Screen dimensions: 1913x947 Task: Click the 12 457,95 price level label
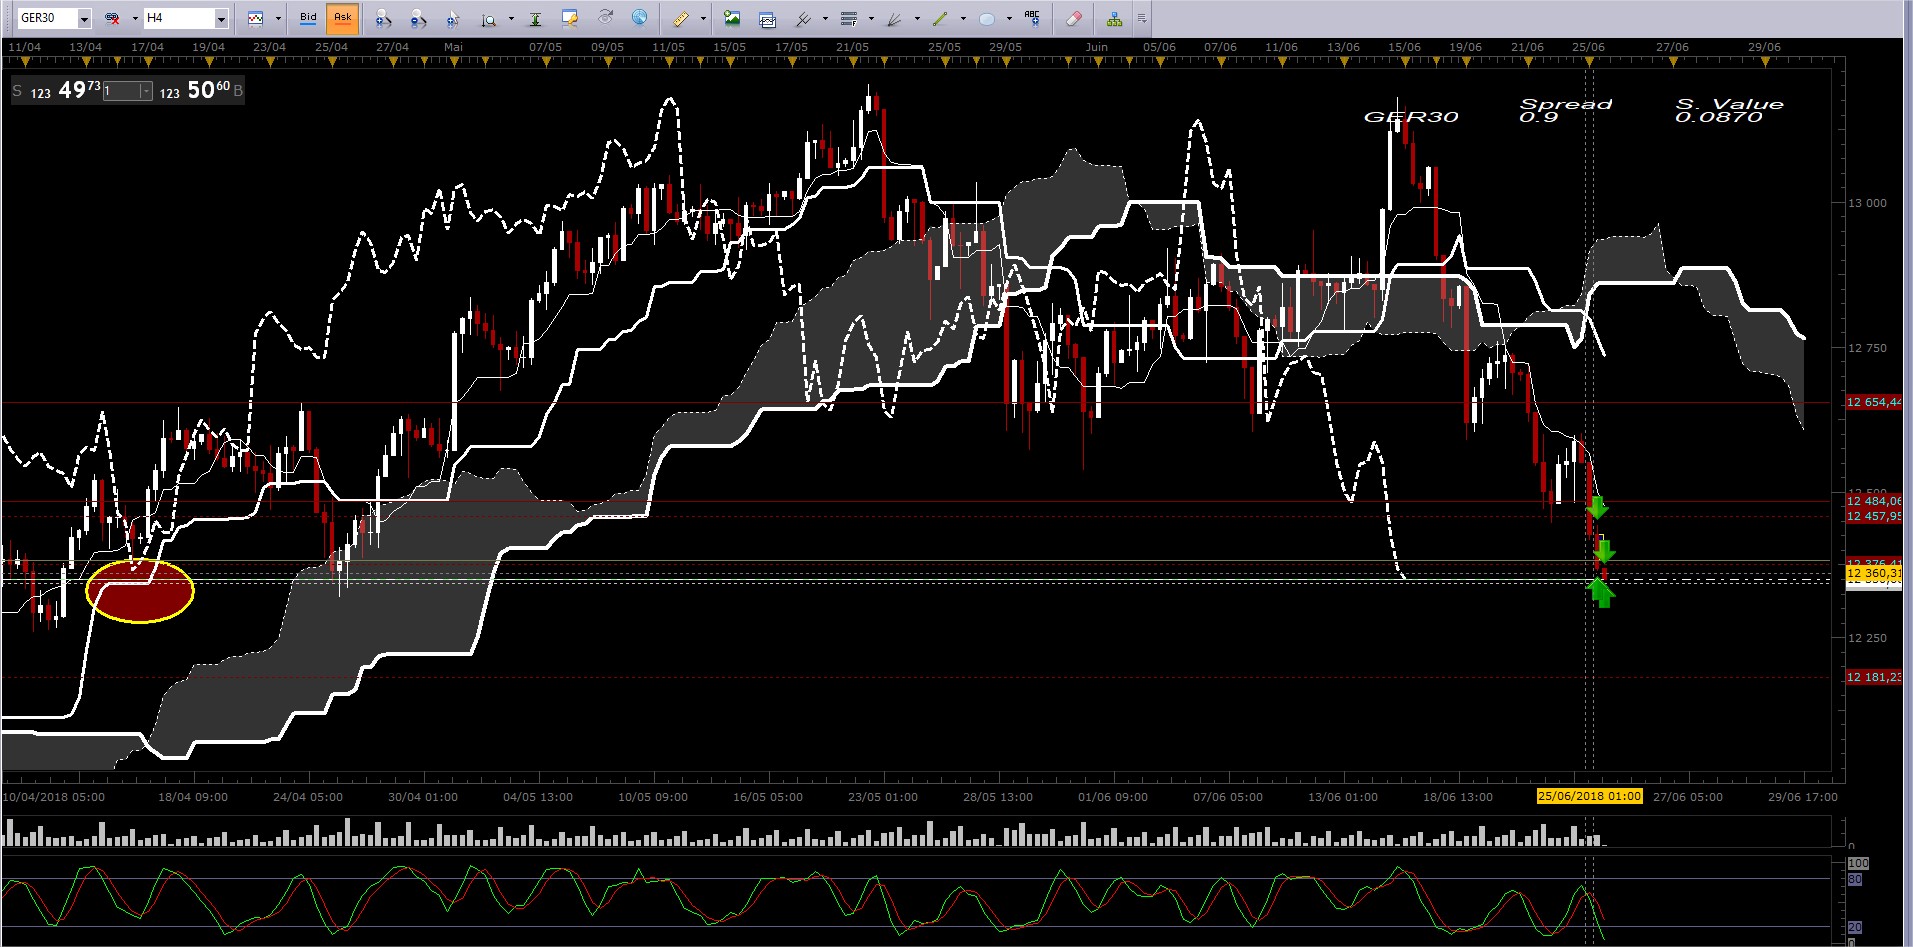(x=1873, y=516)
